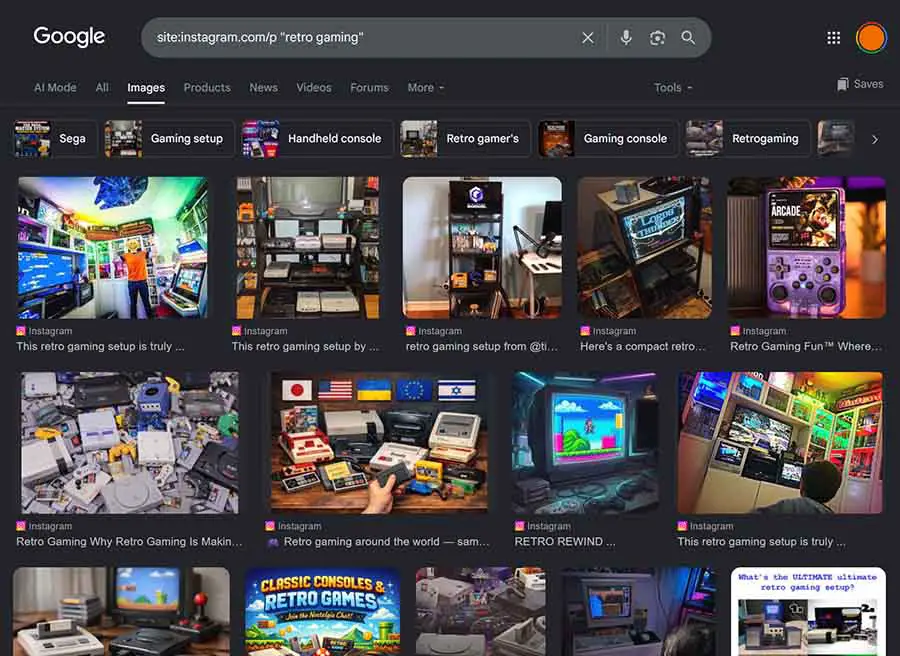This screenshot has height=656, width=900.
Task: Click Instagram source above 'This retro gaming setup by'
Action: [259, 331]
